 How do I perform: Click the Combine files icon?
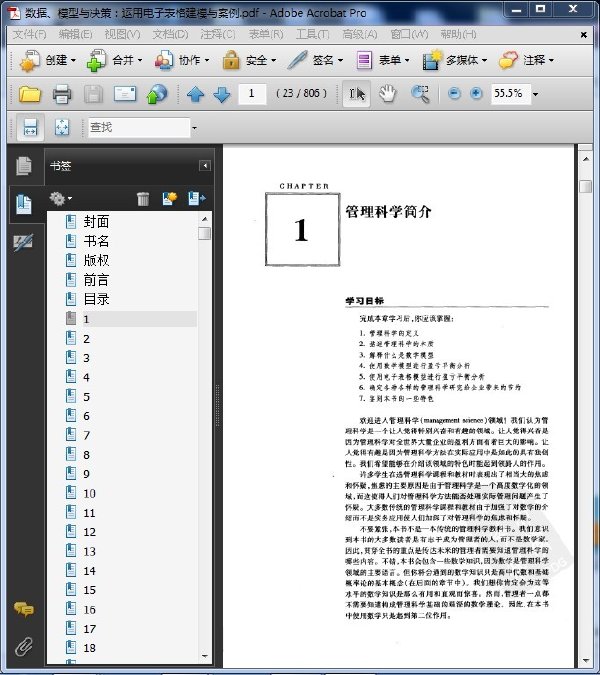coord(96,60)
